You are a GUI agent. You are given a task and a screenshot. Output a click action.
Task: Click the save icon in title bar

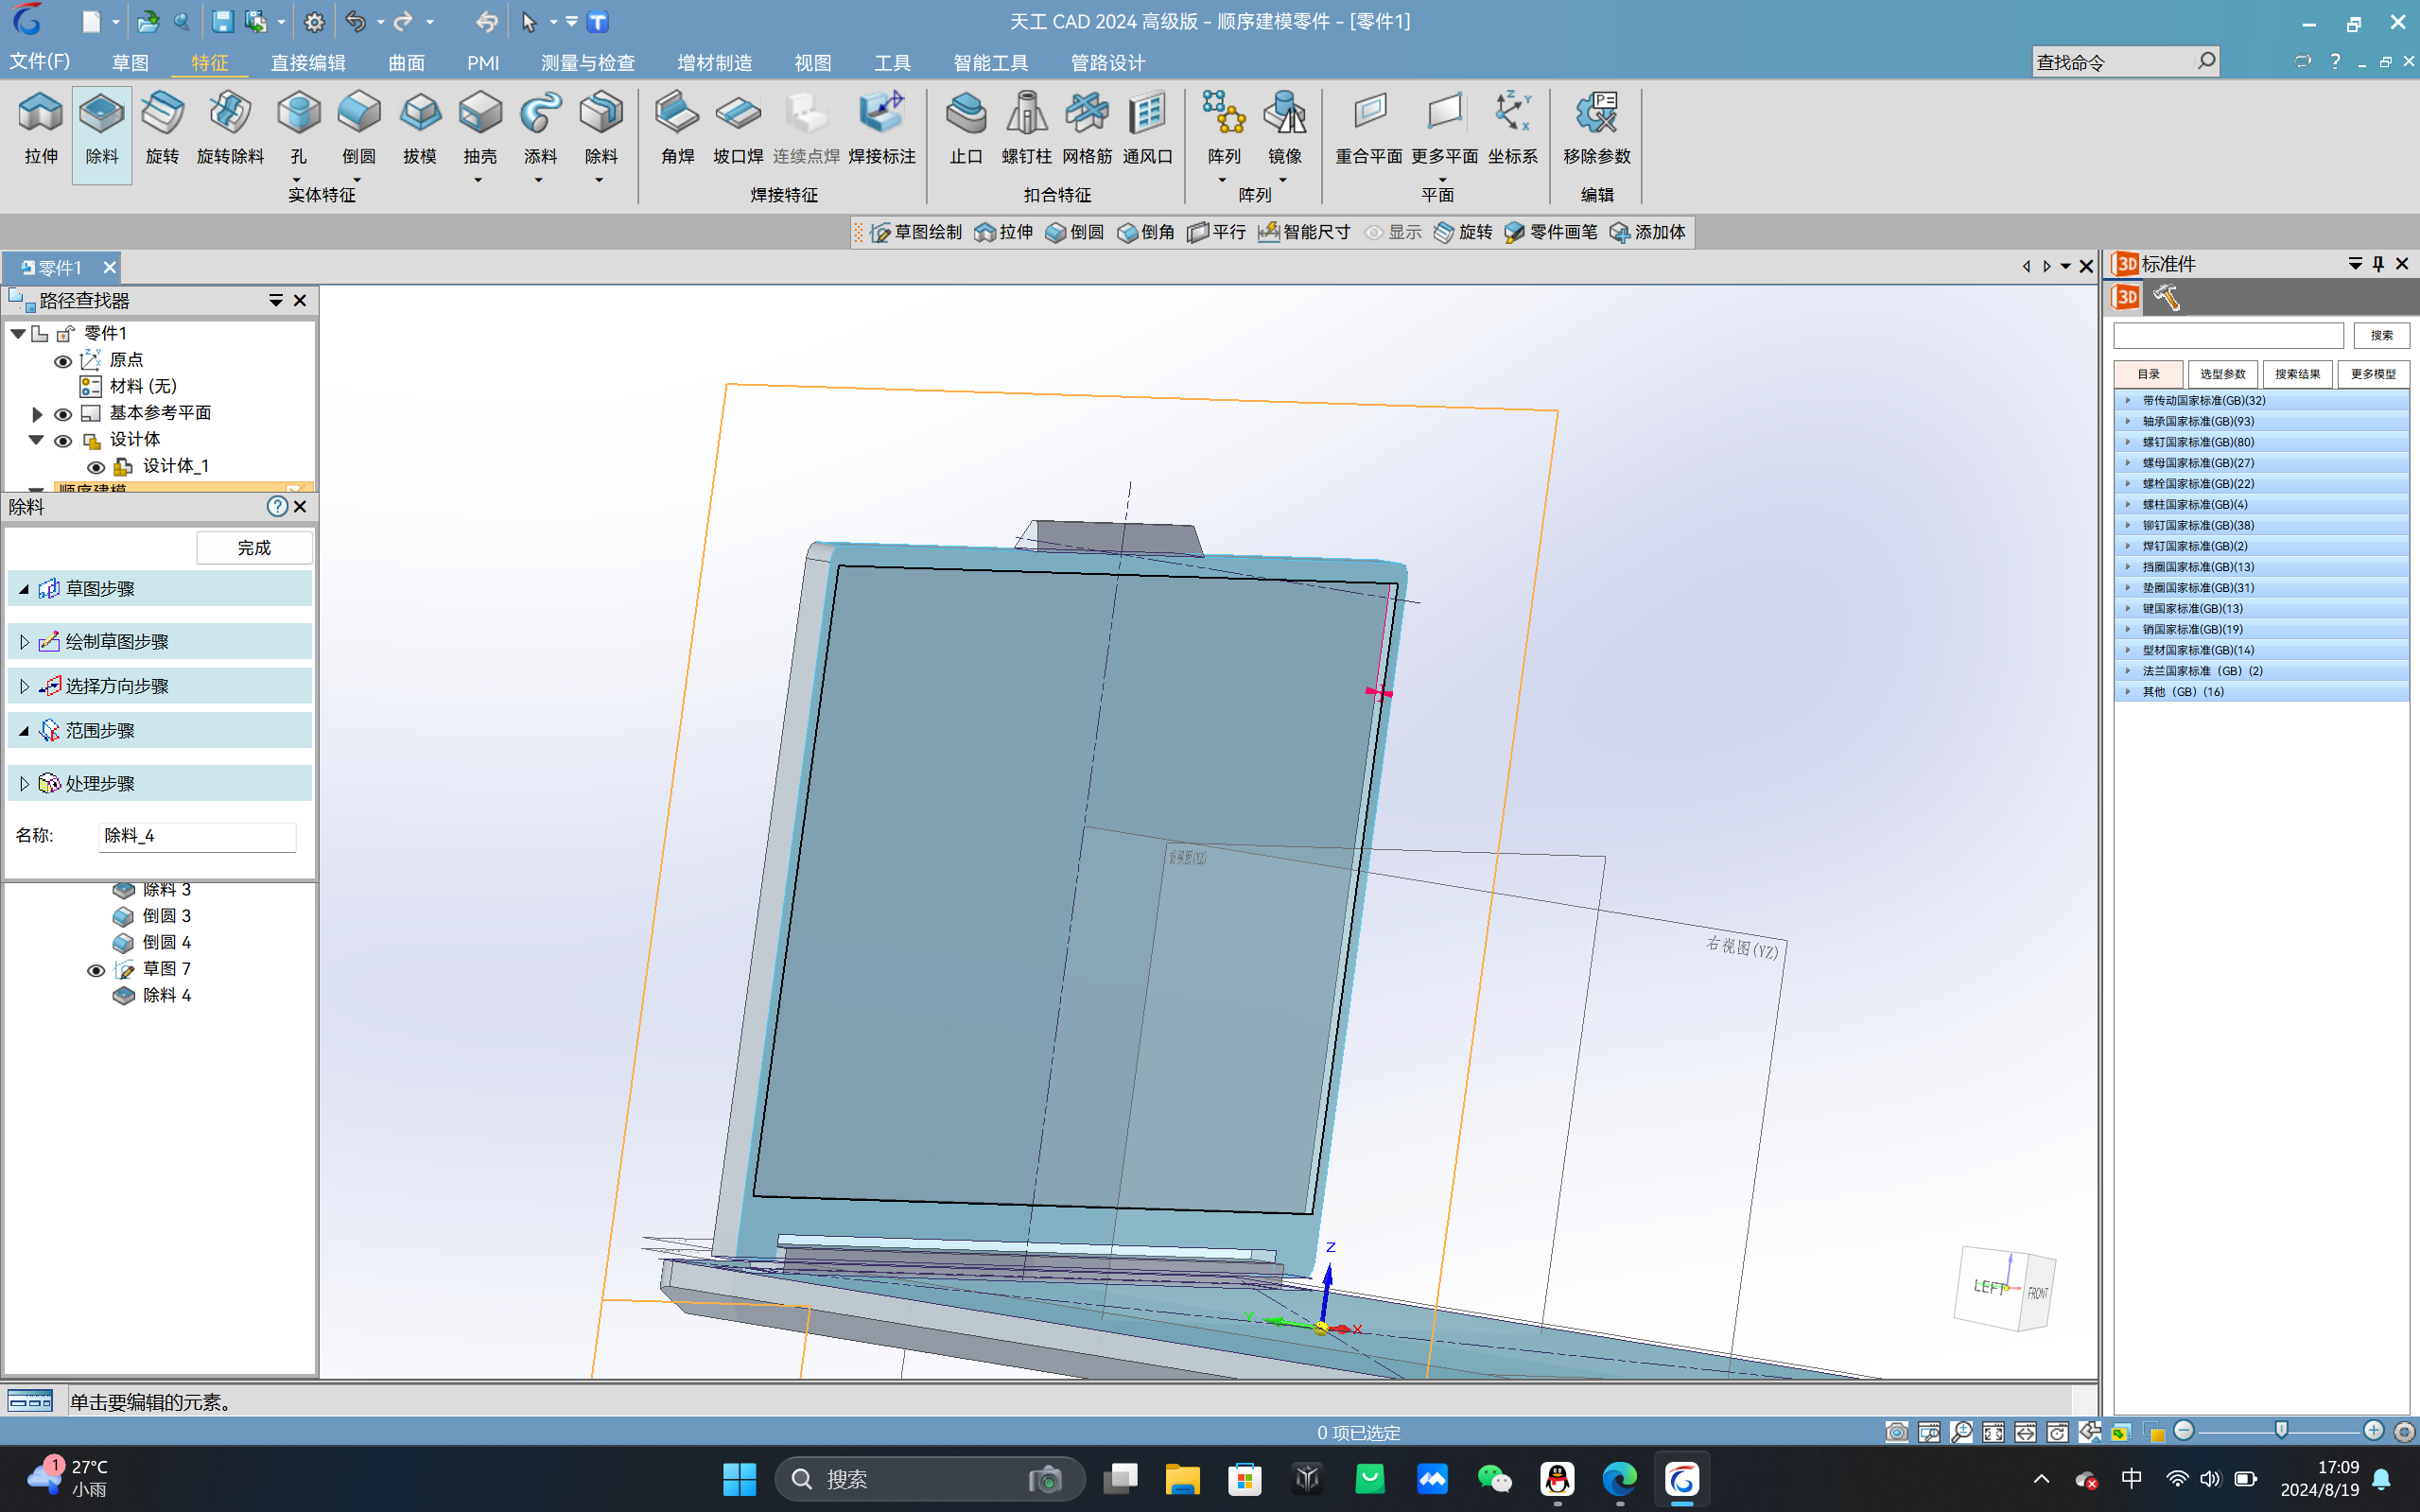[x=222, y=21]
